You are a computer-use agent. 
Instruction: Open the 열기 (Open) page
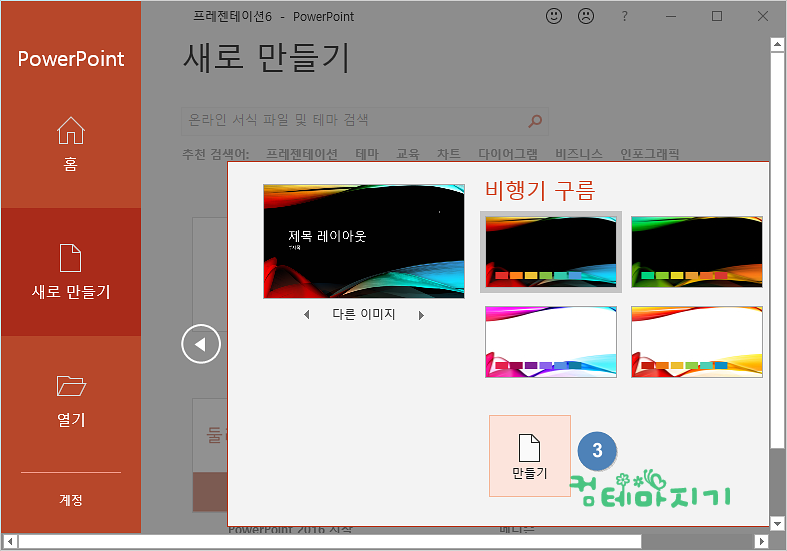click(x=71, y=401)
